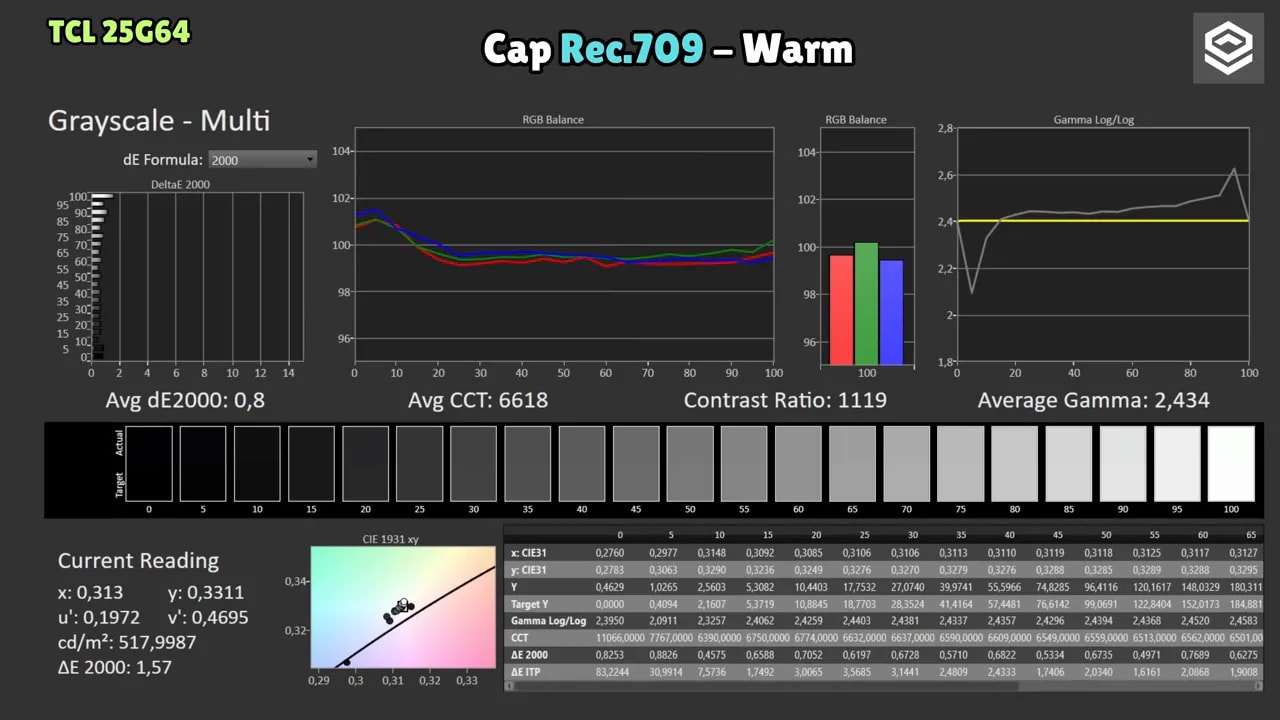Click the 'v': 0,4695' current reading value
Image resolution: width=1280 pixels, height=720 pixels.
pyautogui.click(x=208, y=618)
